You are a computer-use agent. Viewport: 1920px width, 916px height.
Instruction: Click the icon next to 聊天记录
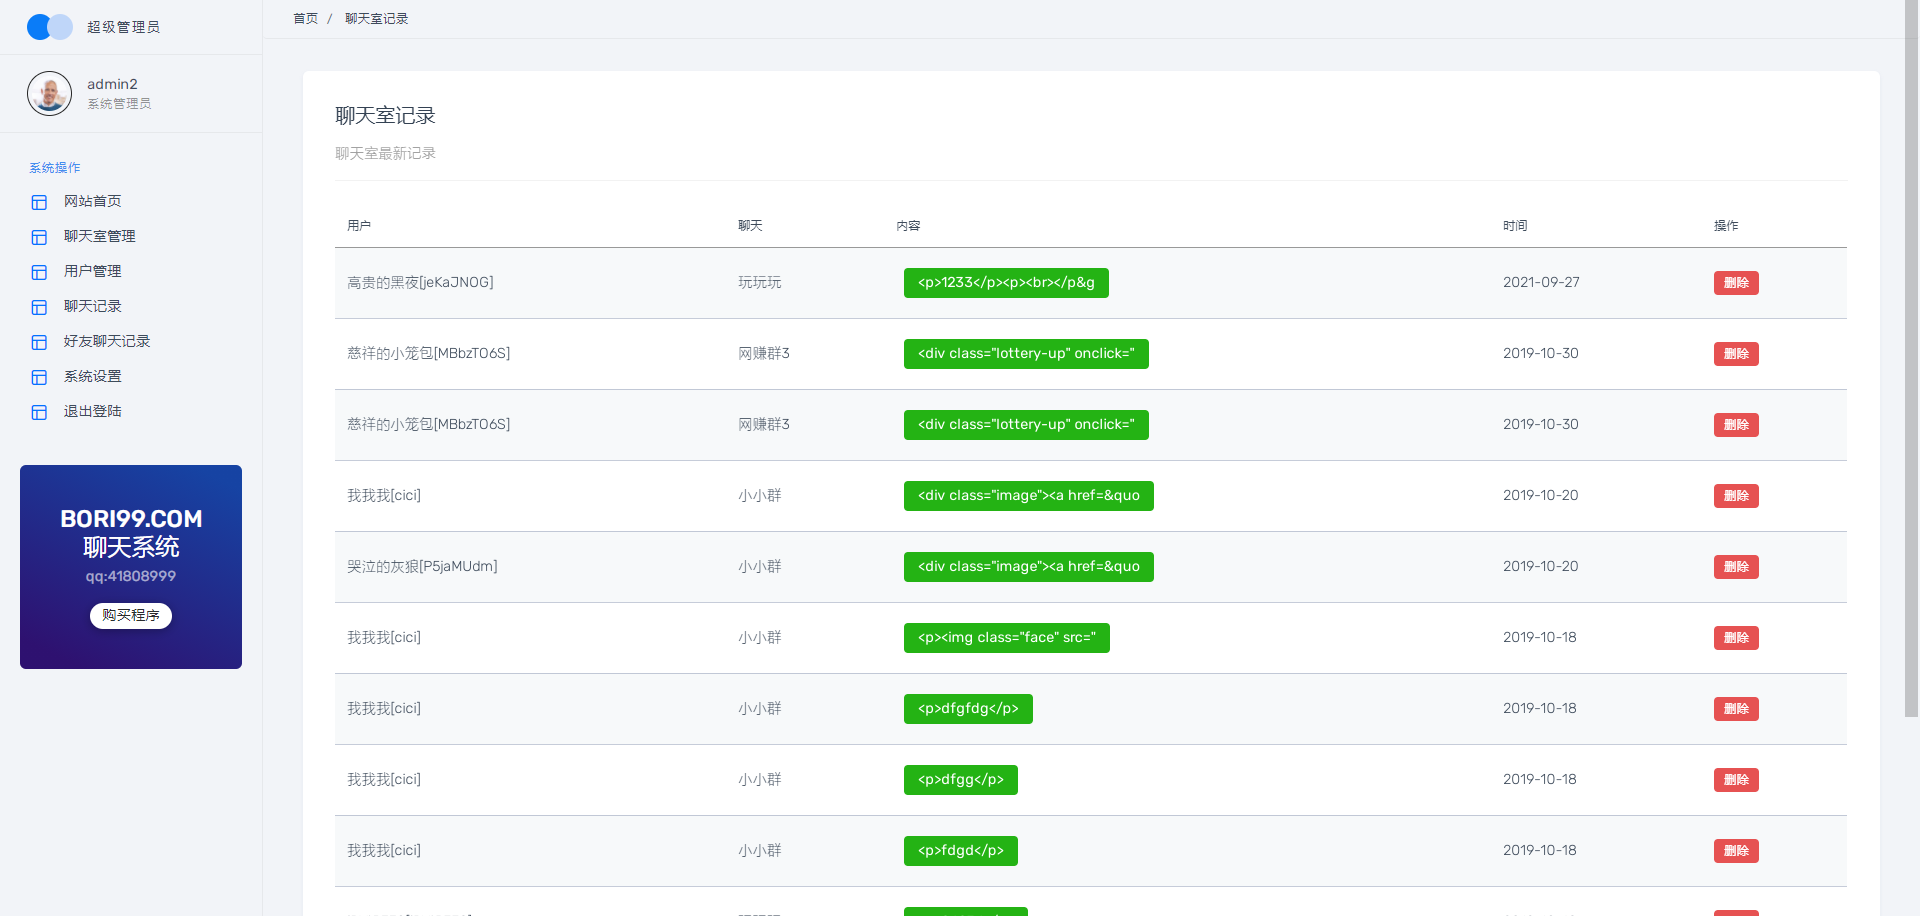(x=39, y=307)
